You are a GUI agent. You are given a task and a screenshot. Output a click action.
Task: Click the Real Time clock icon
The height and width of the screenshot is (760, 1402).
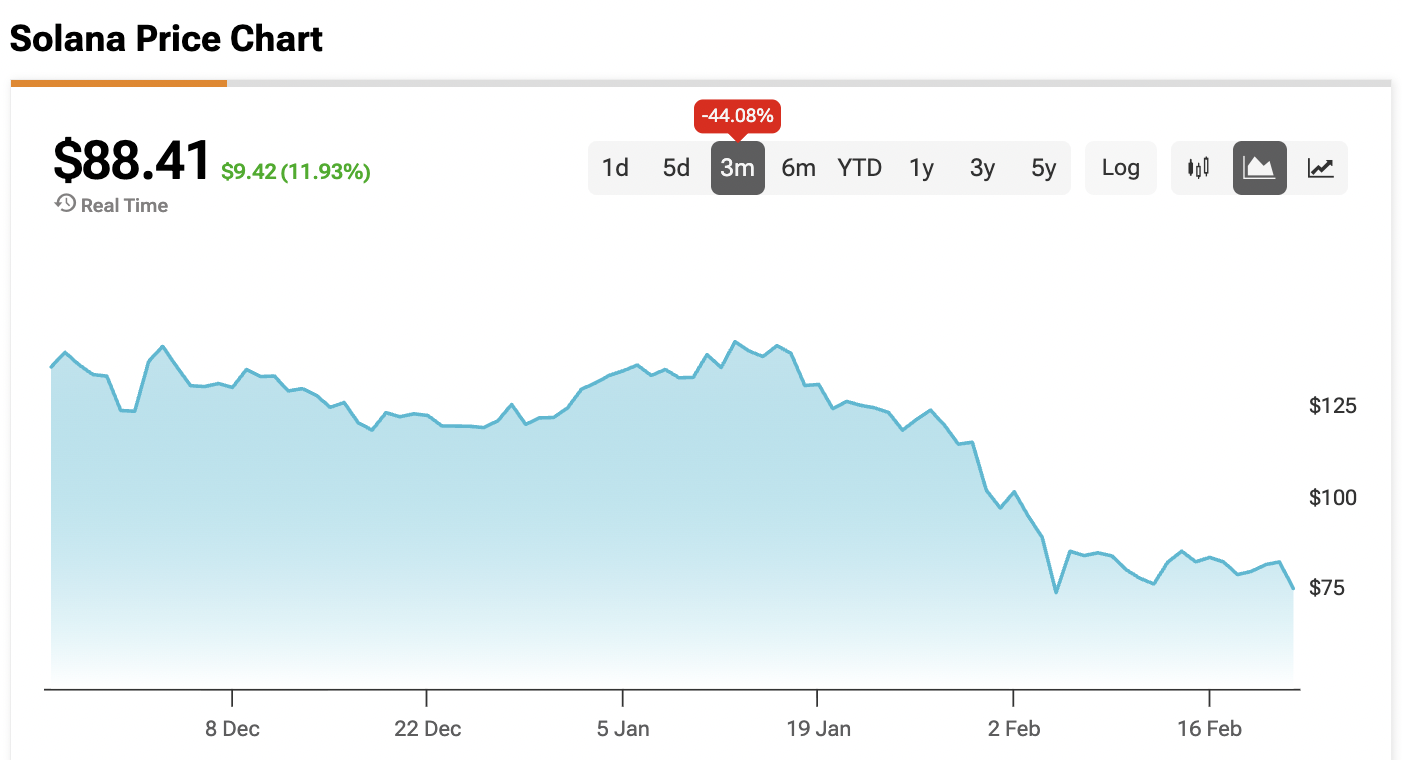point(64,205)
